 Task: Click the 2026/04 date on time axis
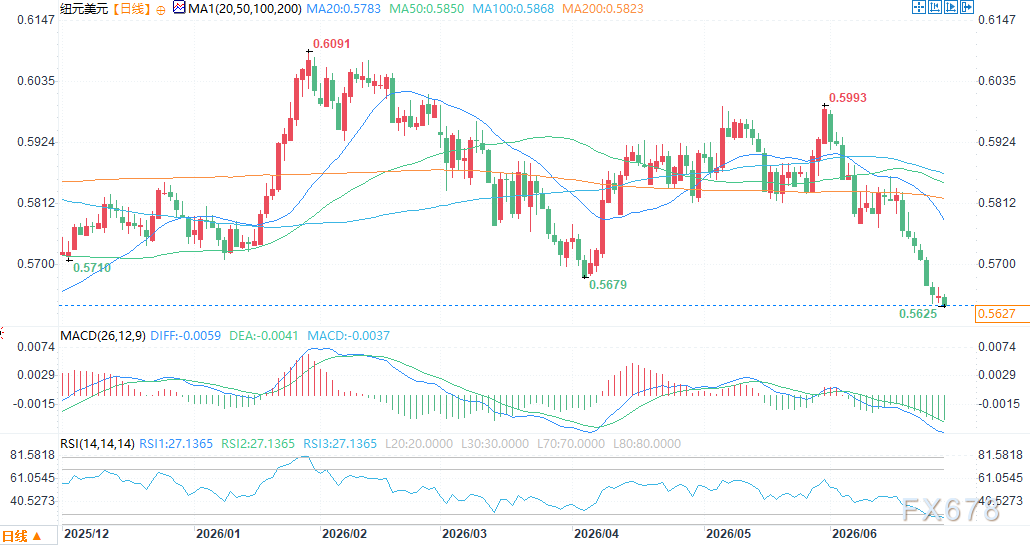(596, 533)
